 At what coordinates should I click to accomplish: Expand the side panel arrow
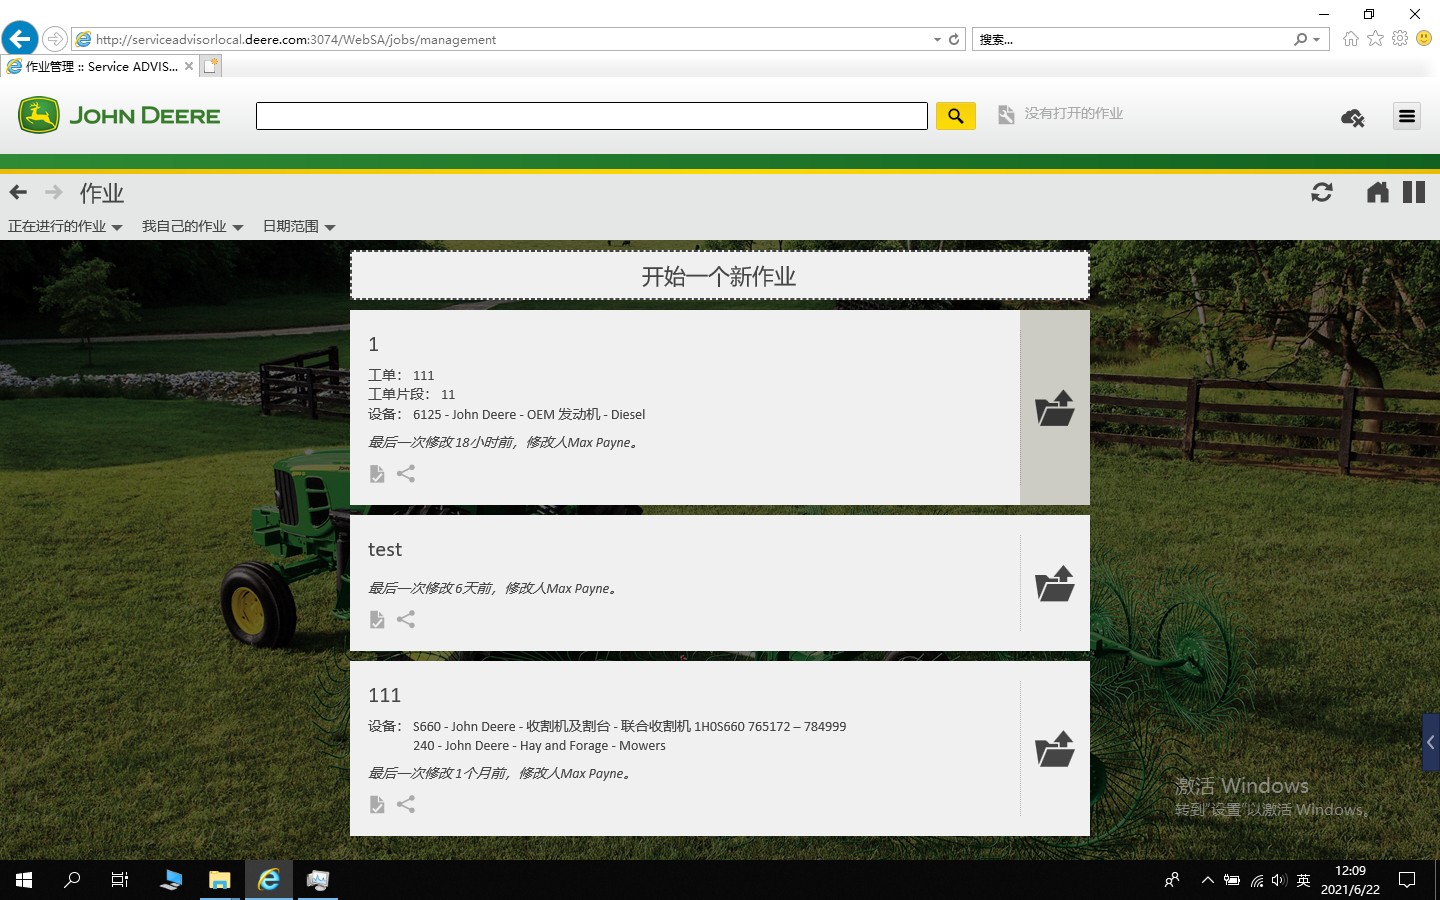[x=1431, y=742]
